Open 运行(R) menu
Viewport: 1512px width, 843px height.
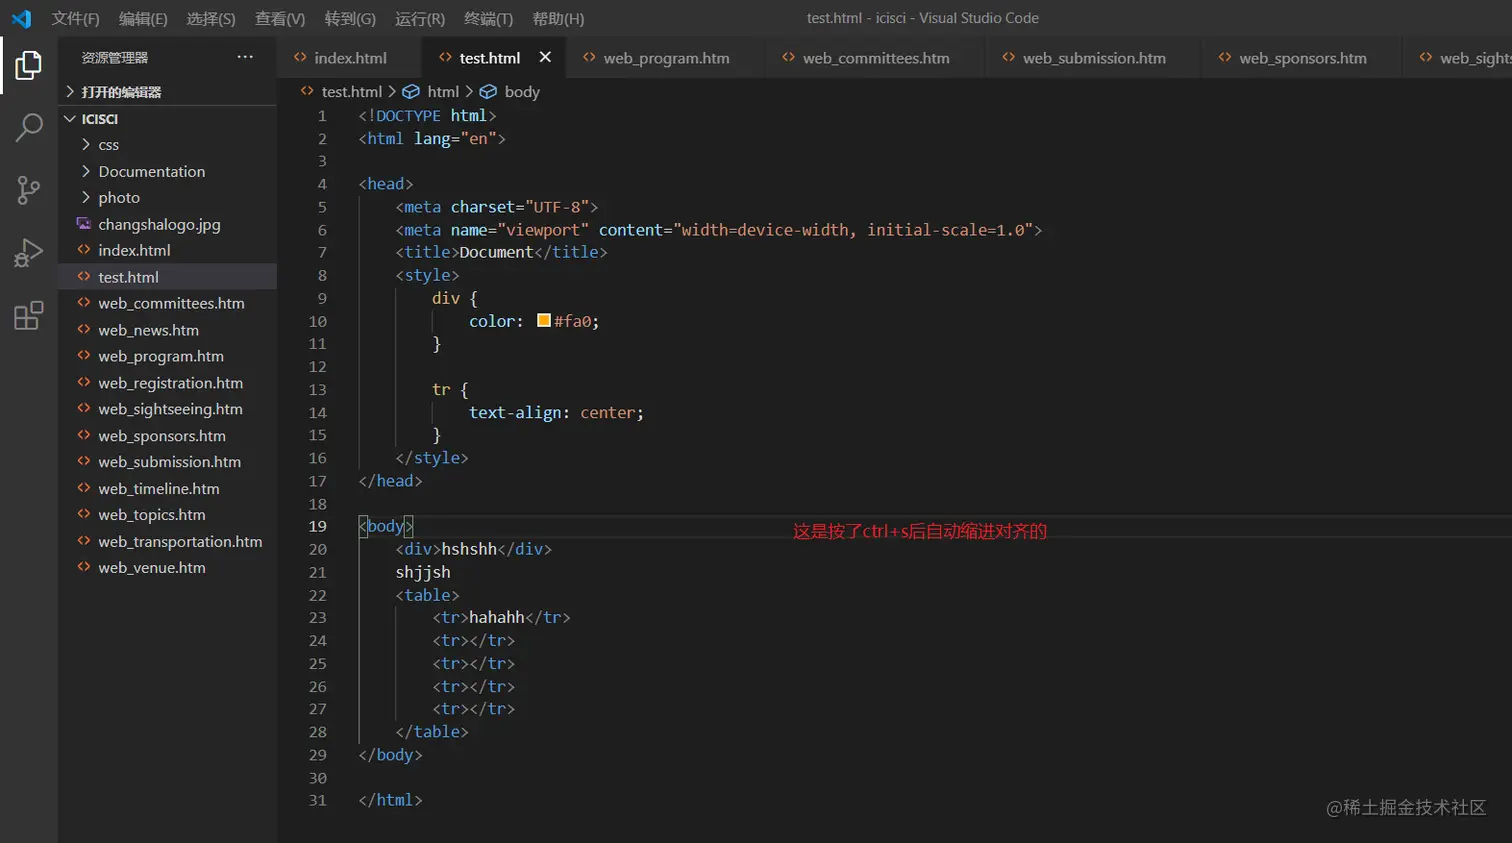pos(420,18)
